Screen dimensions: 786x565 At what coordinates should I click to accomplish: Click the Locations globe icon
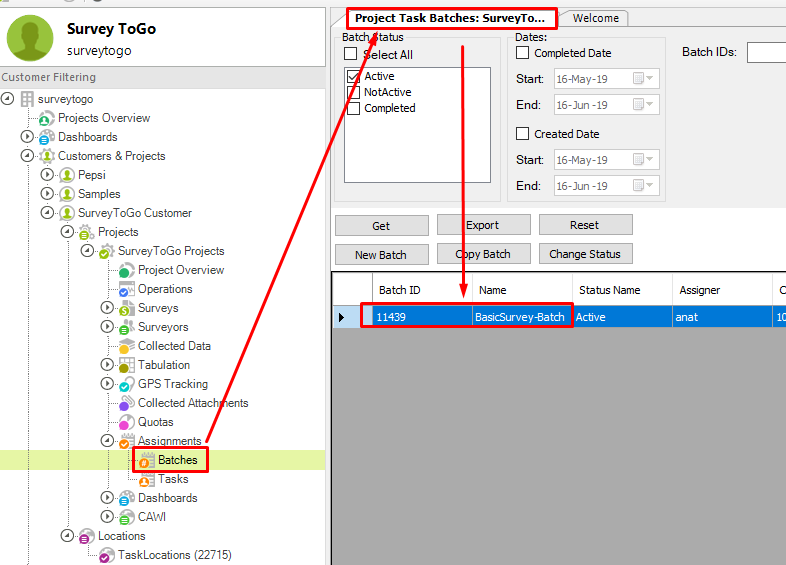(86, 536)
